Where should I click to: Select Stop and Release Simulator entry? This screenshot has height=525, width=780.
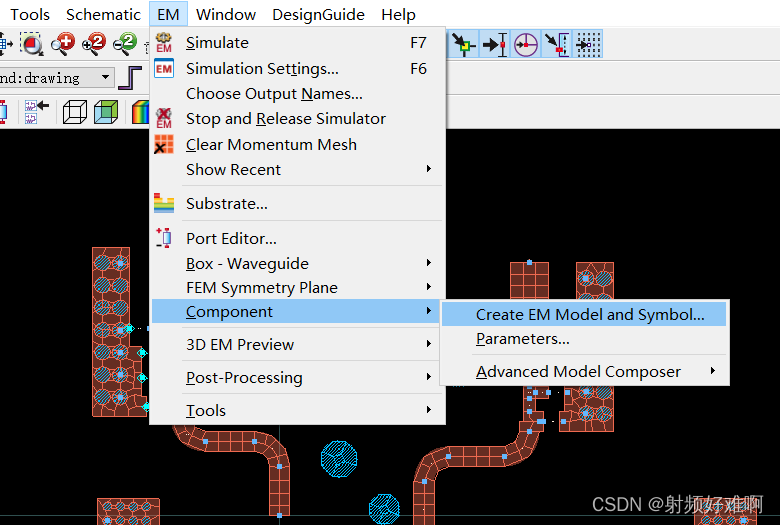(x=297, y=118)
